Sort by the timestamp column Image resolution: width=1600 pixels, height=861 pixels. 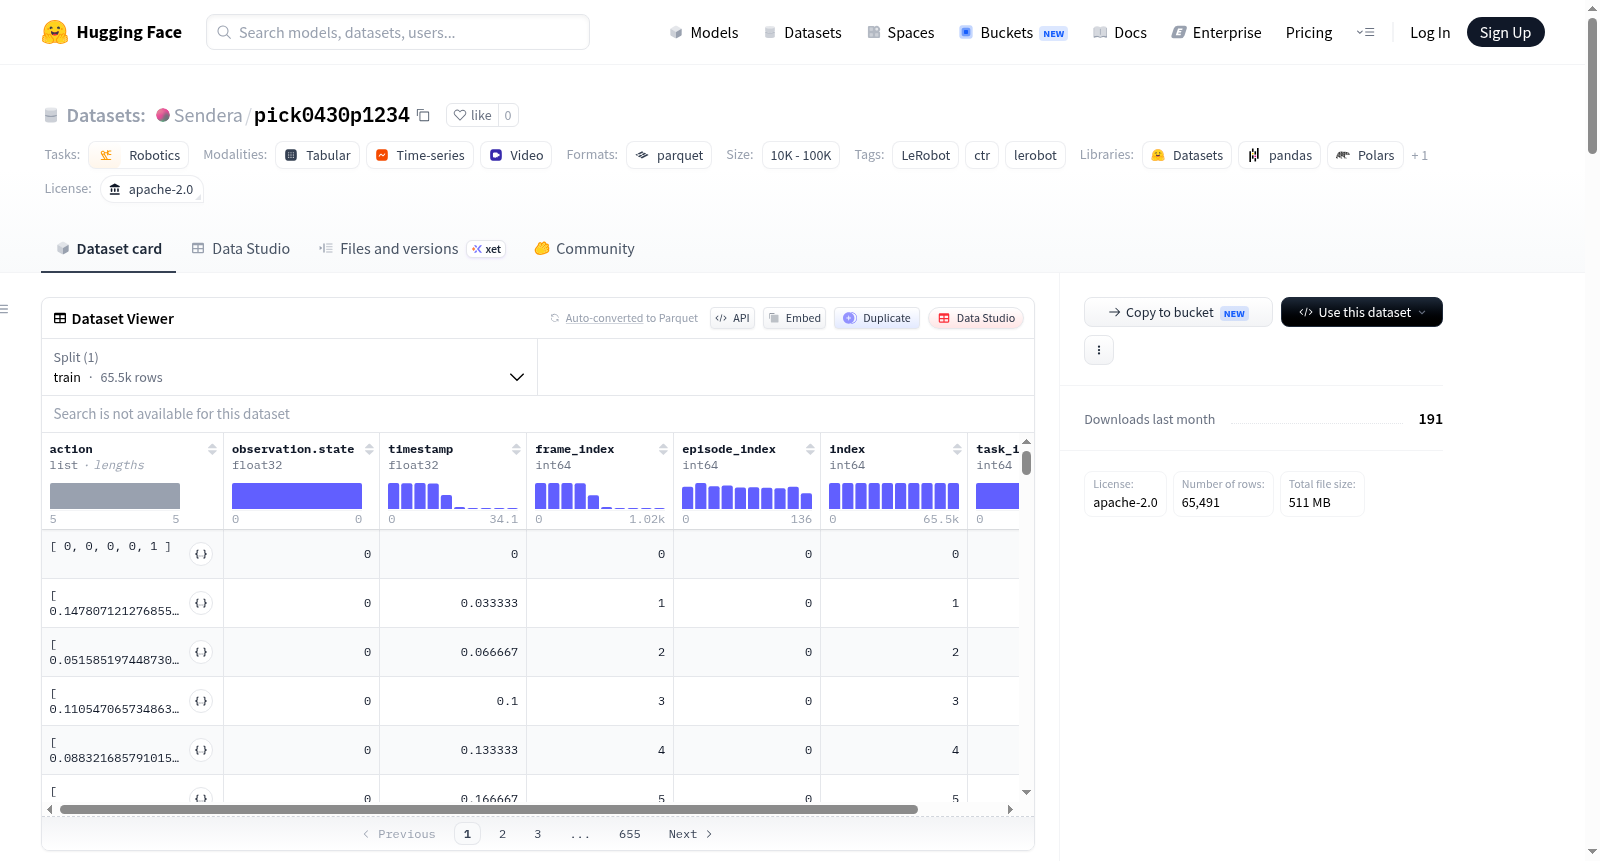point(516,449)
